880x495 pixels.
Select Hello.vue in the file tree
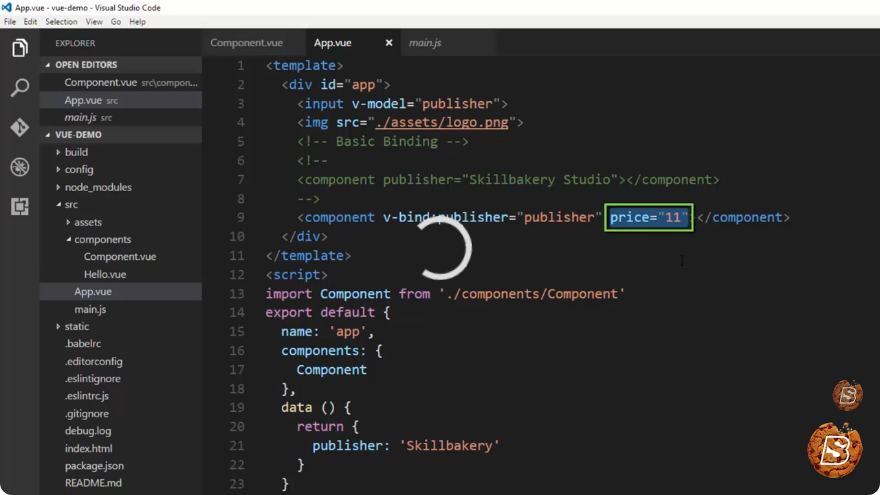click(105, 274)
